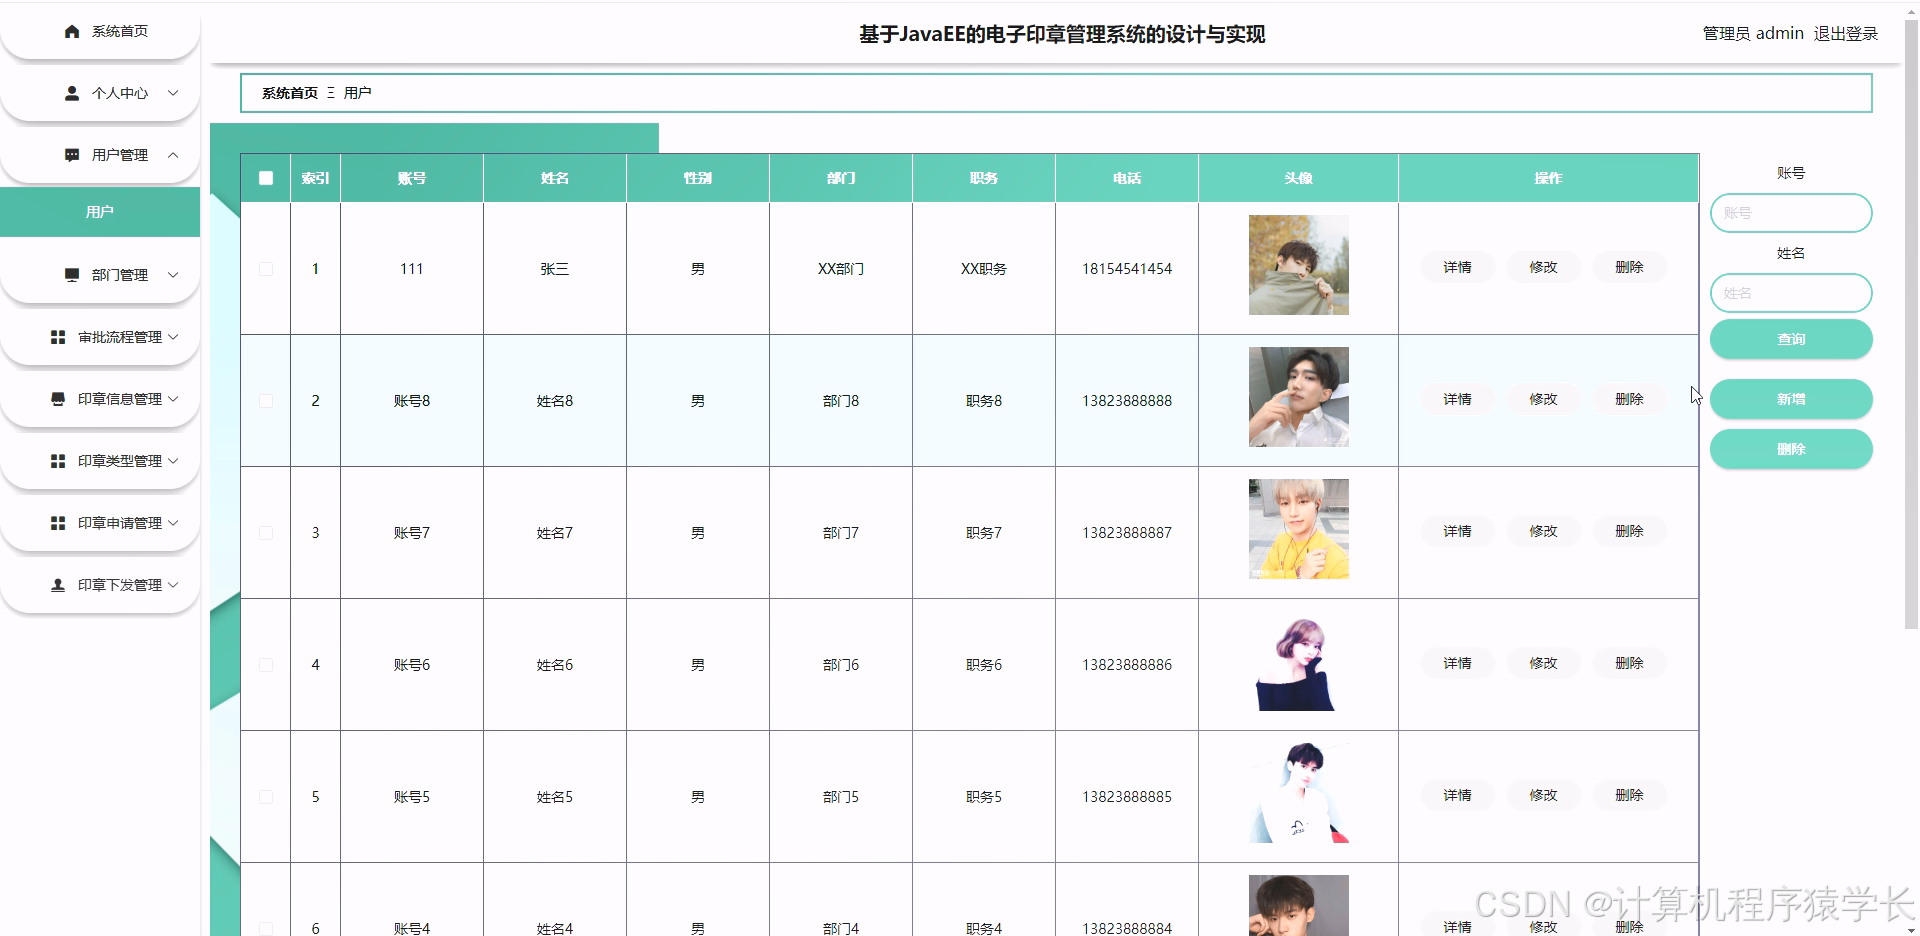
Task: Open 详情 for 账号8 row
Action: pos(1457,399)
